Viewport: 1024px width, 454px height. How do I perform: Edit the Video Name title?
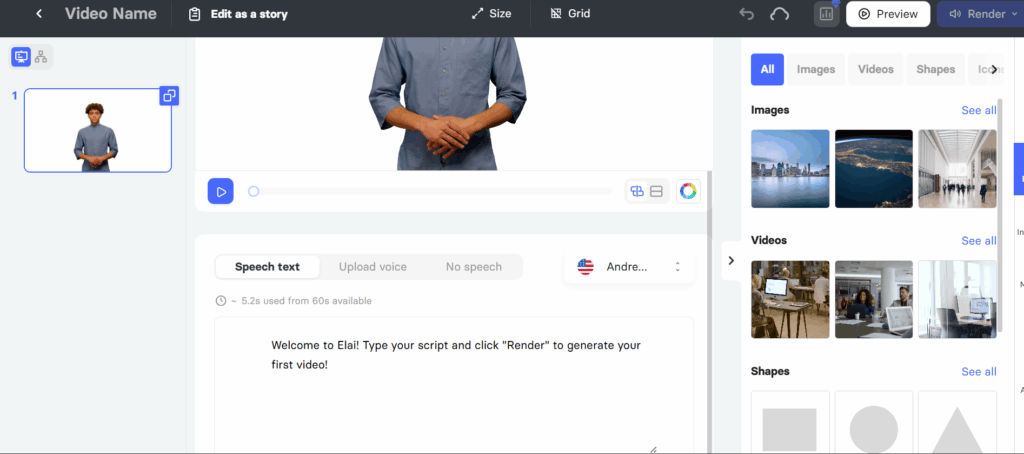(x=110, y=14)
